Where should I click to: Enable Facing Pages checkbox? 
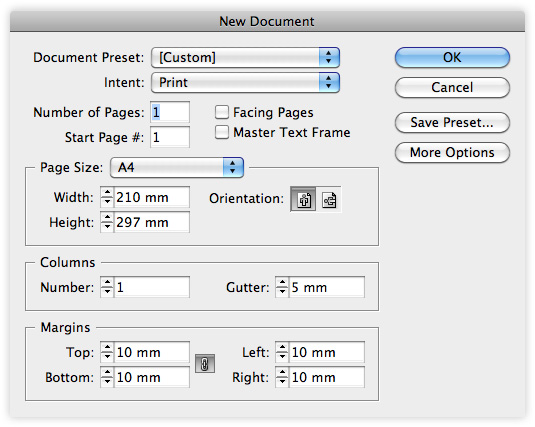222,112
